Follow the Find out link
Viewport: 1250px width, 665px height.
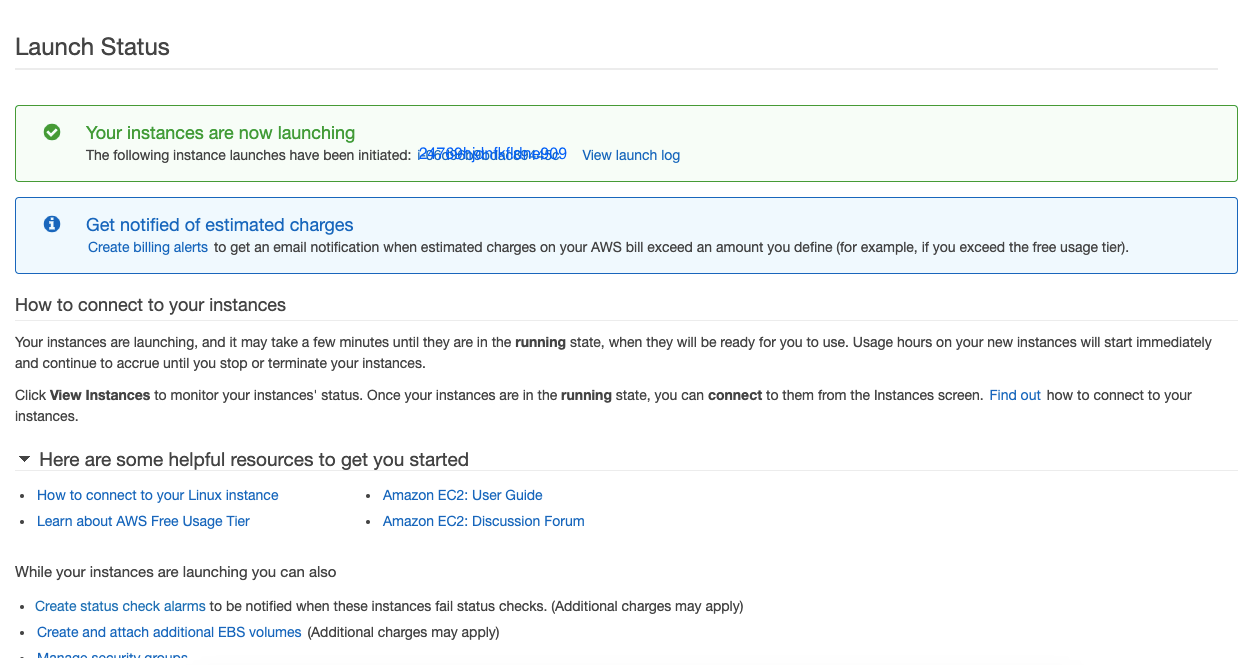(1015, 395)
